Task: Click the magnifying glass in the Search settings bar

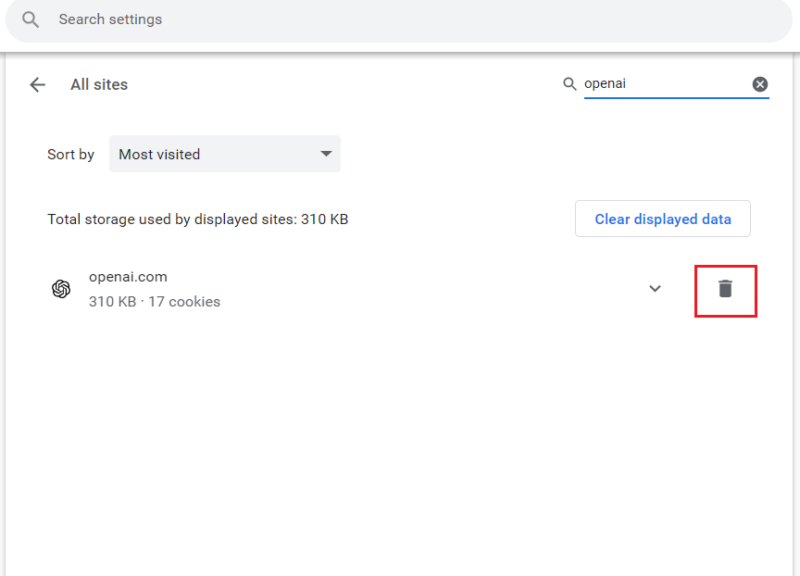Action: coord(30,19)
